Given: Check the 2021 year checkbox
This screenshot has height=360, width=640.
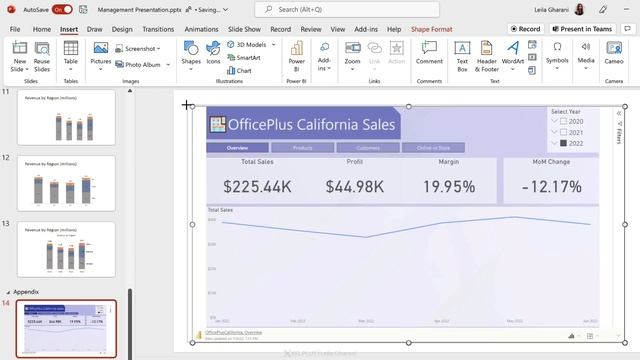Looking at the screenshot, I should pyautogui.click(x=563, y=132).
